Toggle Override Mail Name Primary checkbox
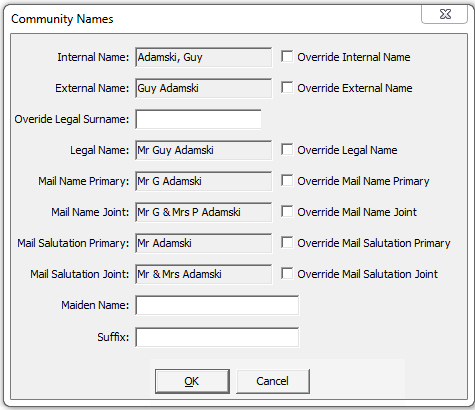 pos(287,181)
